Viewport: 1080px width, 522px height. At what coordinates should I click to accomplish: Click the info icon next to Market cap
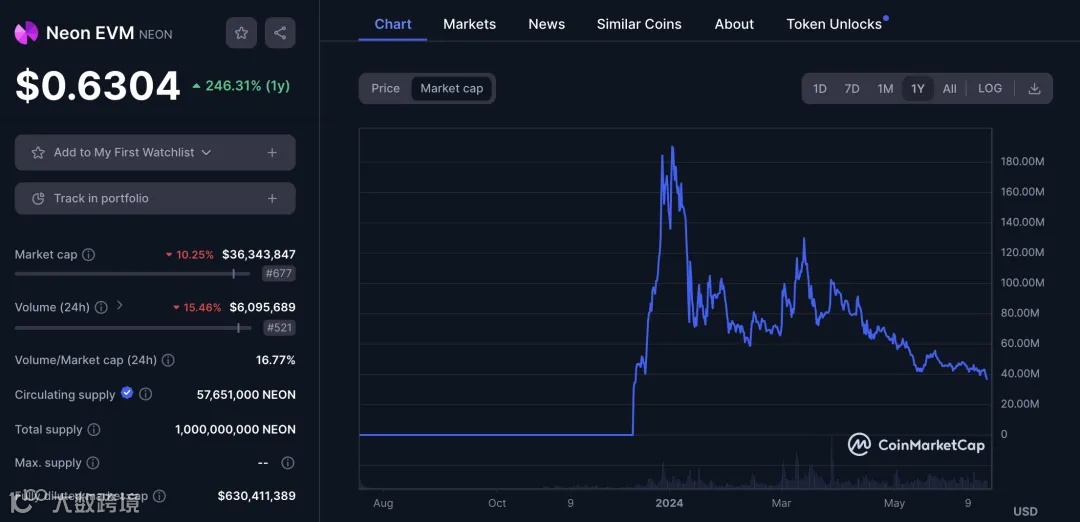88,254
